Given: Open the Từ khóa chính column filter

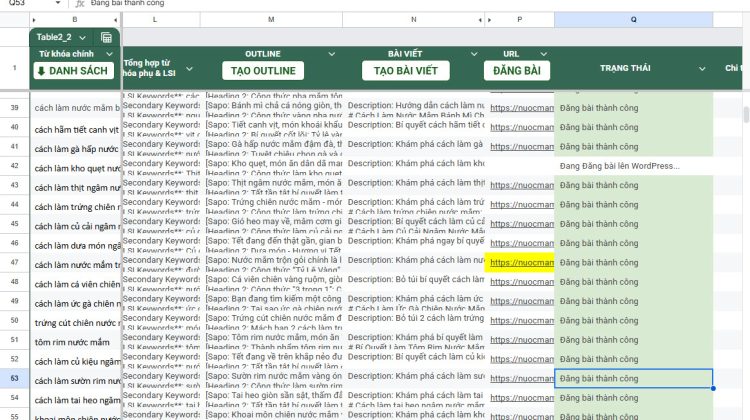Looking at the screenshot, I should (109, 53).
